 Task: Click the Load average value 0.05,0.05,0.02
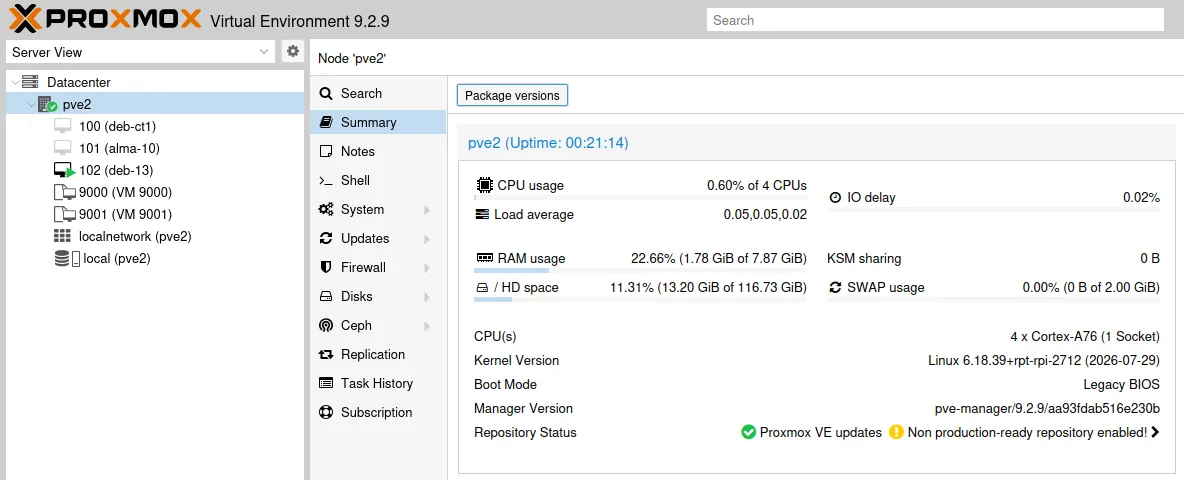coord(765,214)
